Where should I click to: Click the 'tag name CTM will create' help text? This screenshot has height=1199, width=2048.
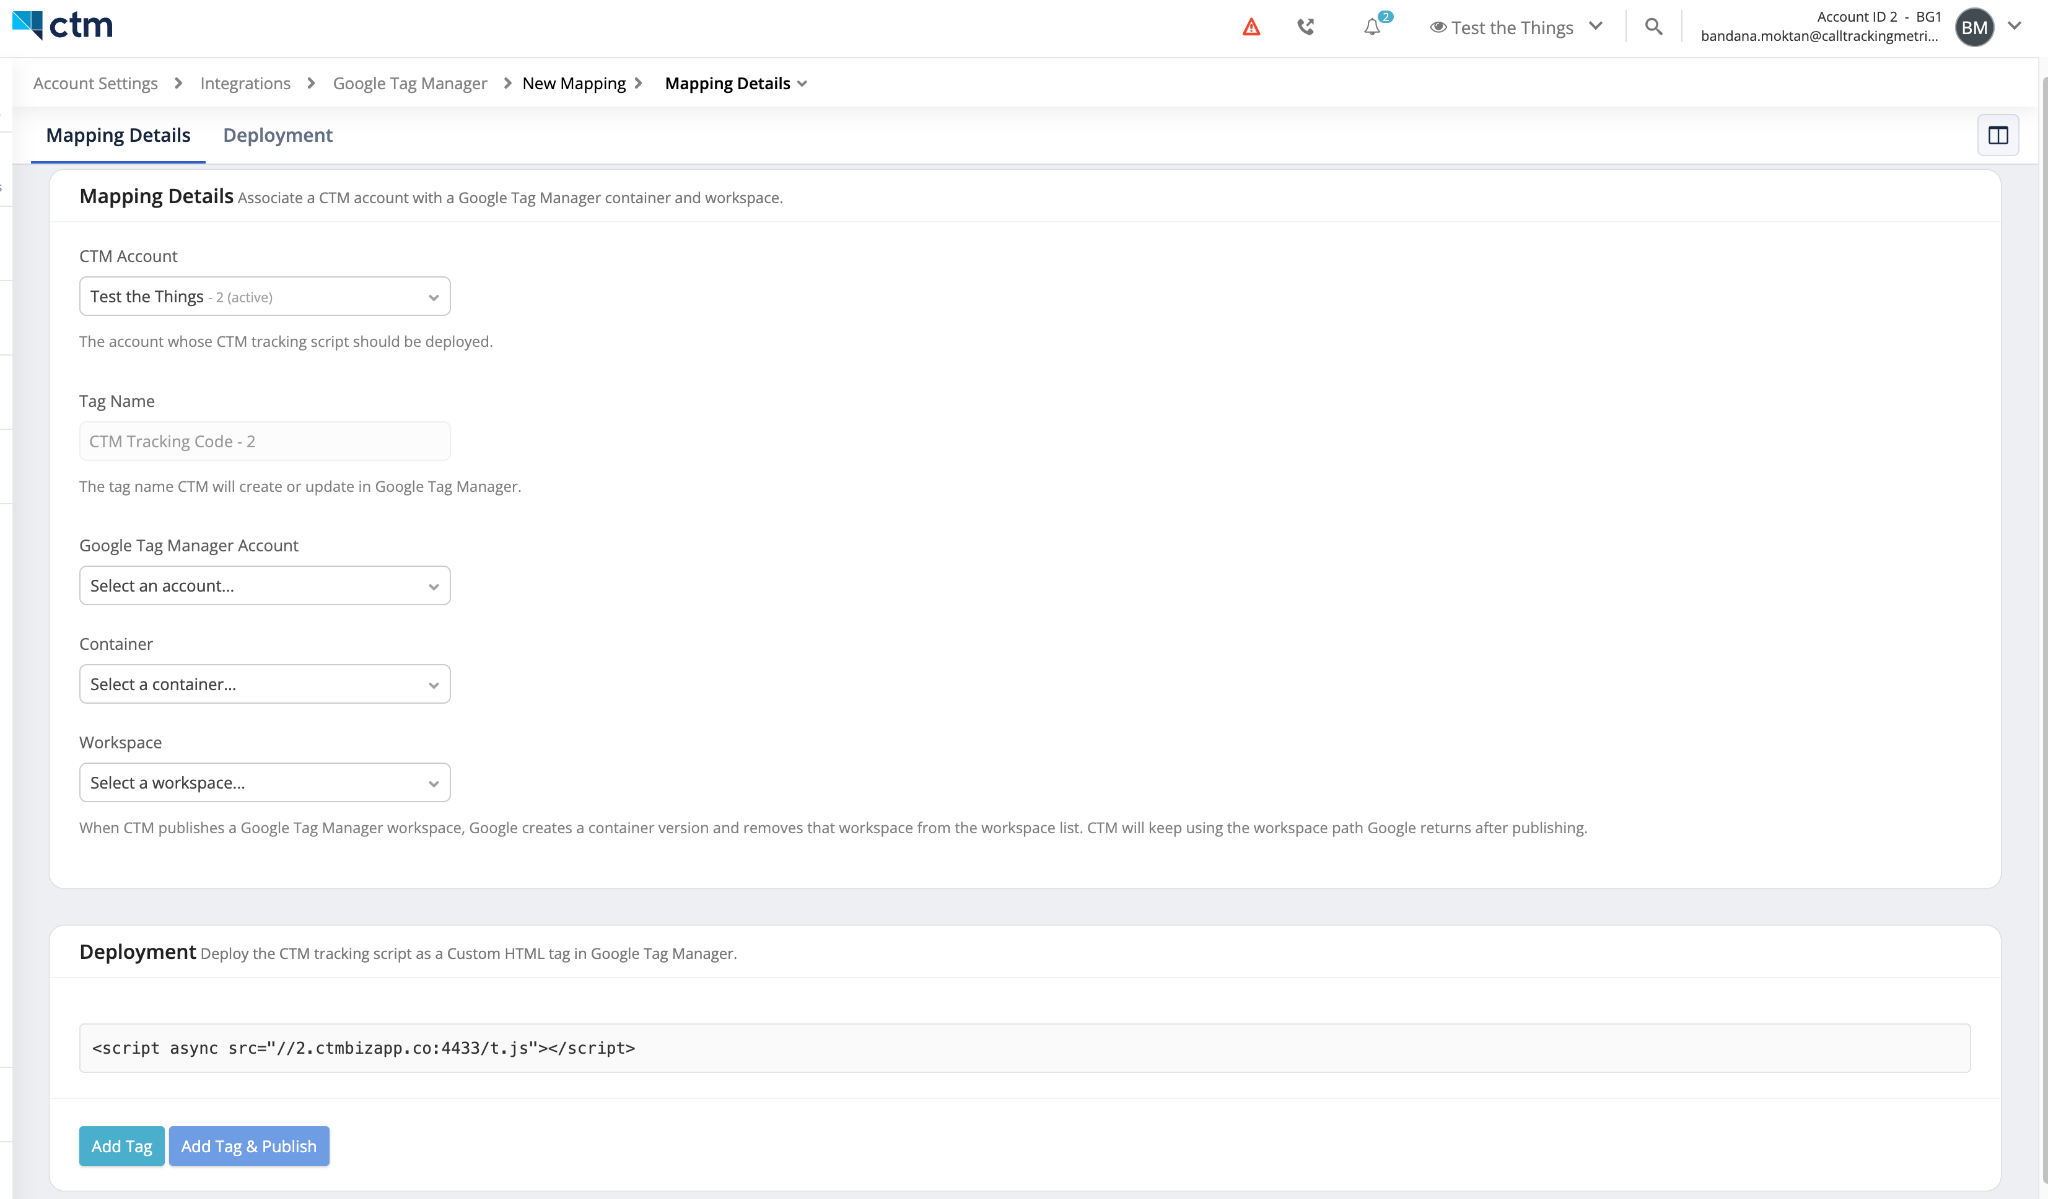click(300, 486)
